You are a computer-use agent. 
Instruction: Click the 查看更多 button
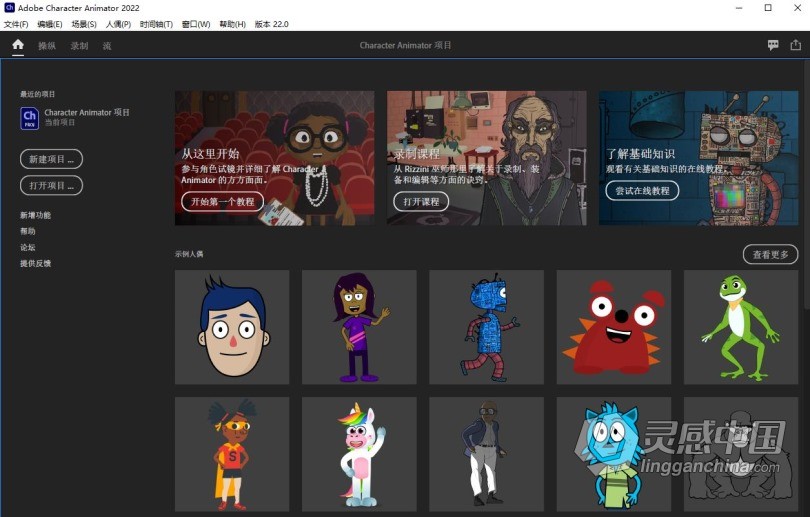point(770,254)
